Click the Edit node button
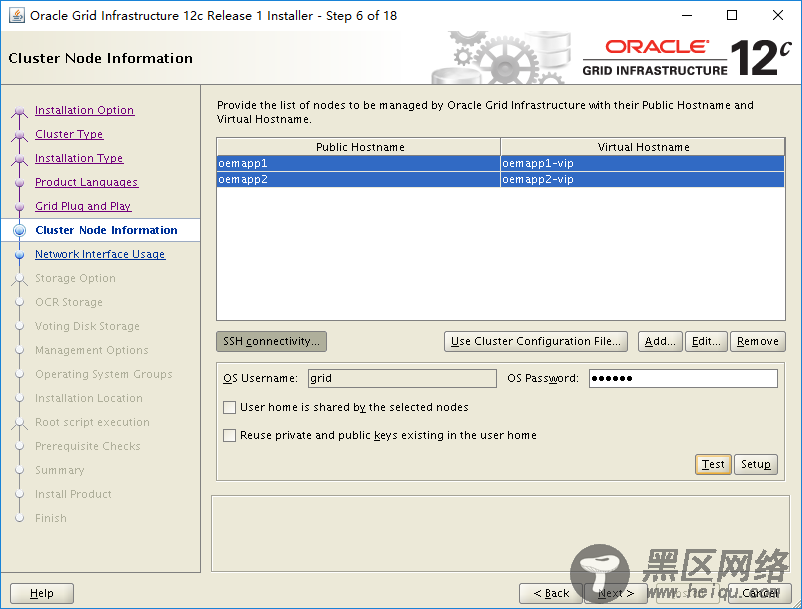The image size is (802, 609). pyautogui.click(x=706, y=342)
